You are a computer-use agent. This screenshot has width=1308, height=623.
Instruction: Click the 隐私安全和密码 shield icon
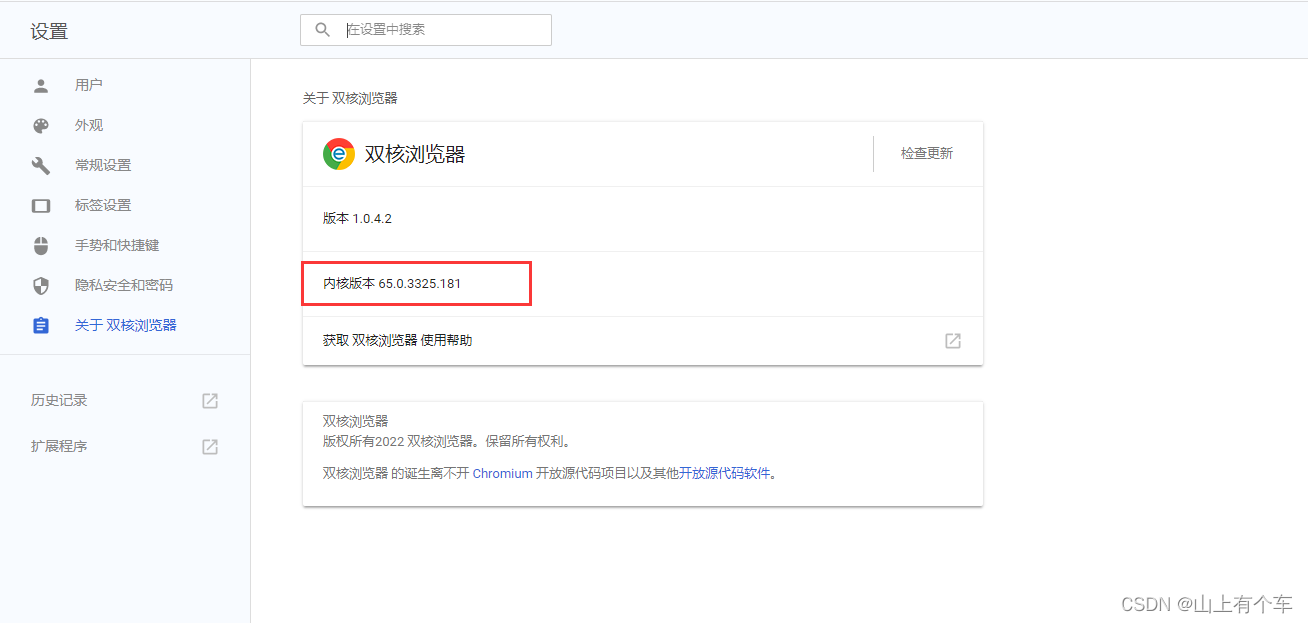coord(41,285)
